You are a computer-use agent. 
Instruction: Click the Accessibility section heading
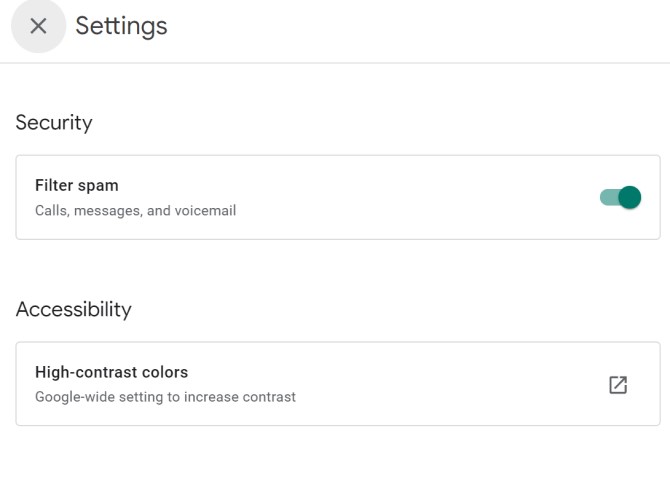tap(73, 309)
